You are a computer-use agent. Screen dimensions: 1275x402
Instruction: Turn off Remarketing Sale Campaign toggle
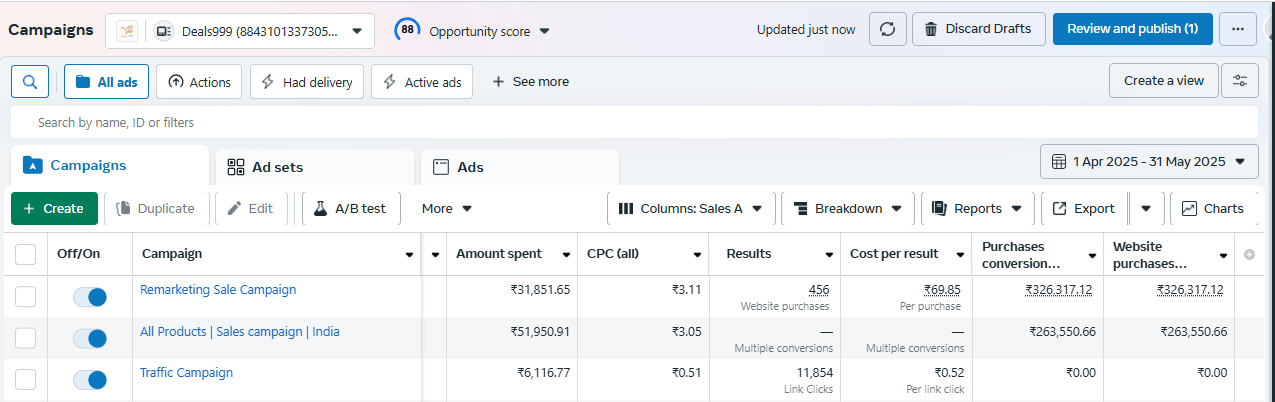click(x=90, y=297)
